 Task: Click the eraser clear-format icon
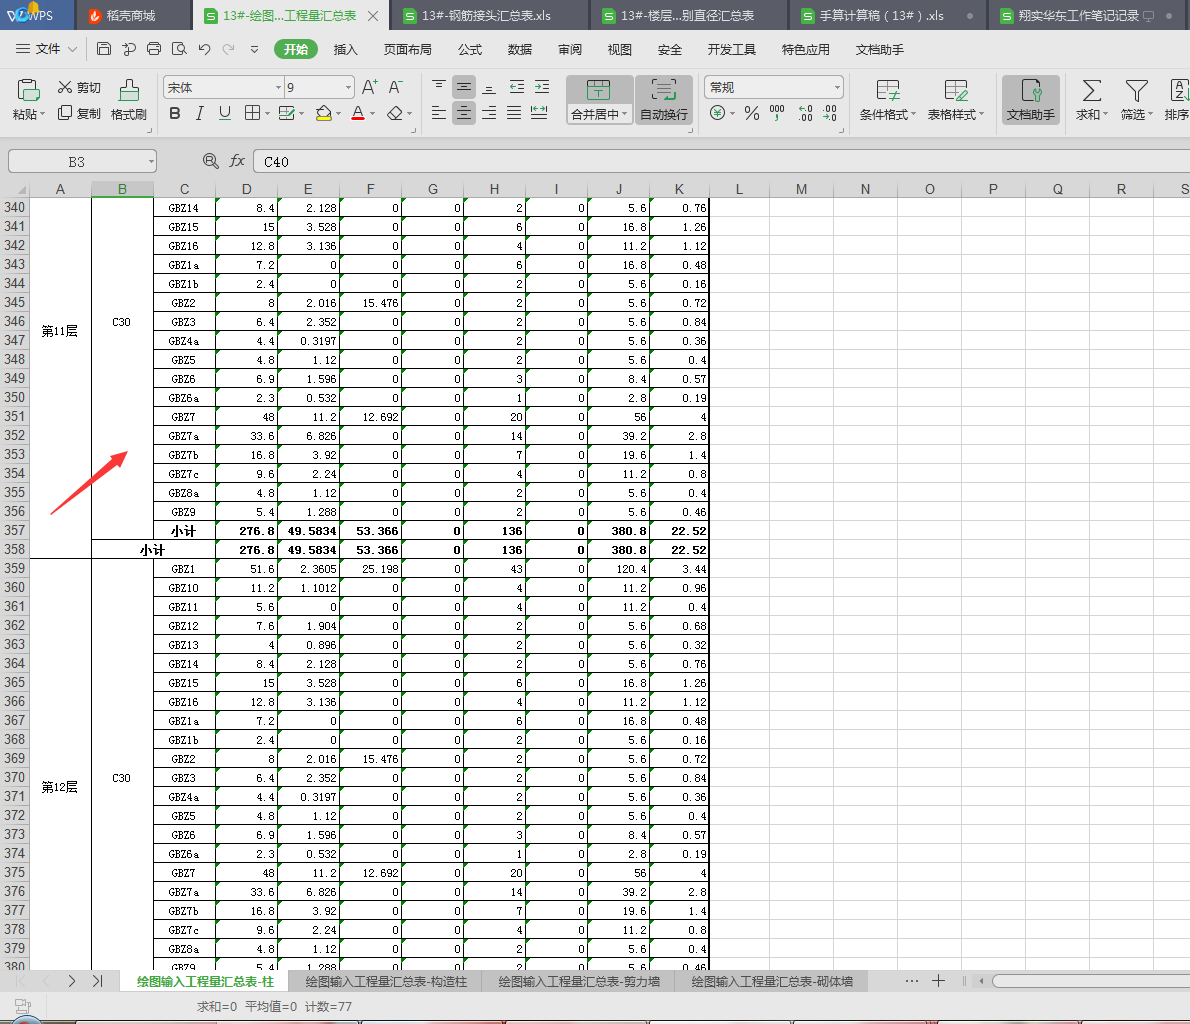coord(395,113)
